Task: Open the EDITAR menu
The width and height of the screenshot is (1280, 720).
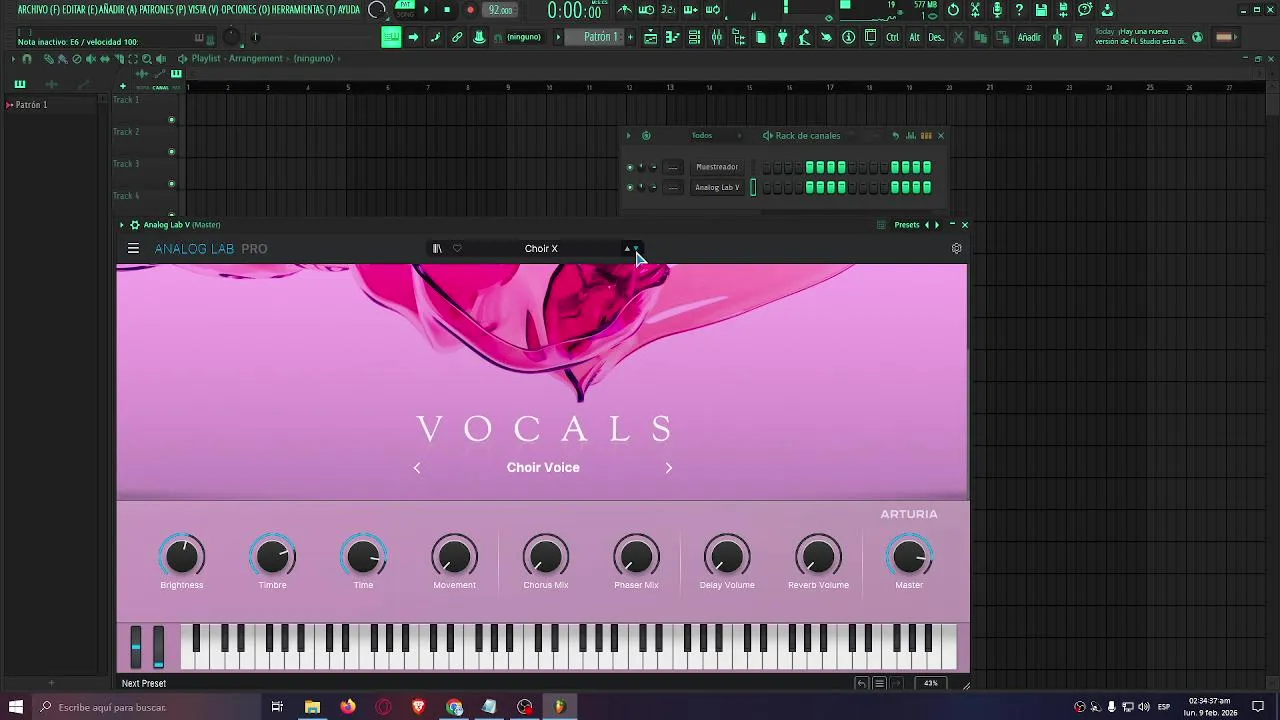Action: [80, 10]
